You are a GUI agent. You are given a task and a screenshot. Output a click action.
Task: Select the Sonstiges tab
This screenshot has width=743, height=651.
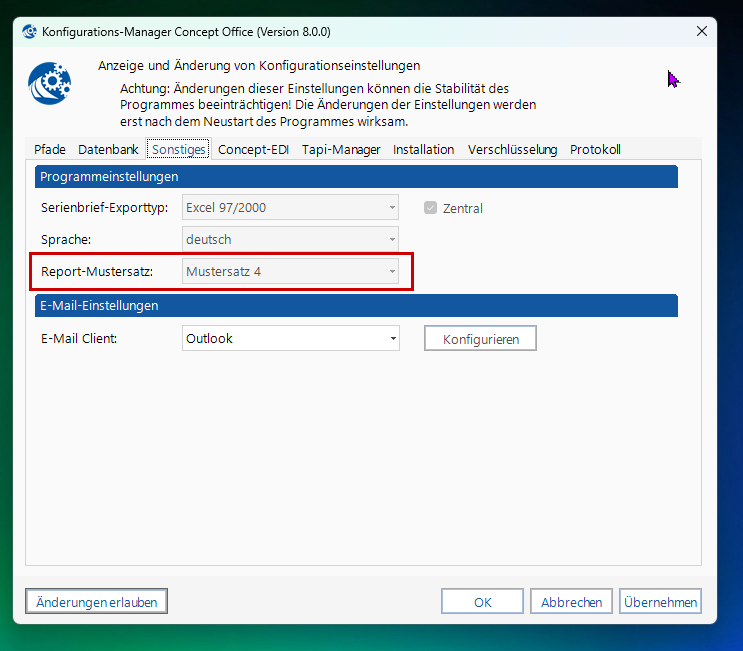[179, 150]
